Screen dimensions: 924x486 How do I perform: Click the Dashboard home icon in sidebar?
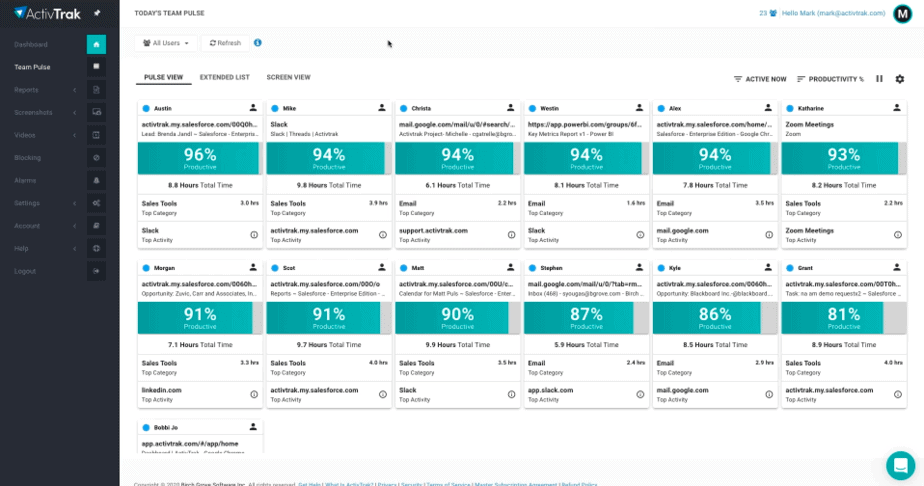click(96, 45)
